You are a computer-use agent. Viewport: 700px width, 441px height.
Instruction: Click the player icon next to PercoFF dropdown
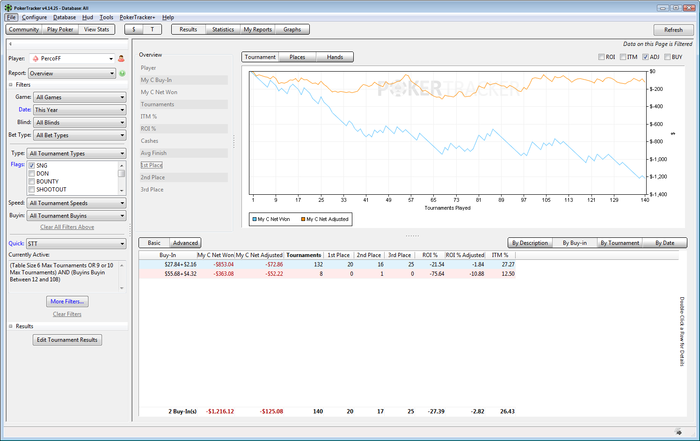(121, 58)
